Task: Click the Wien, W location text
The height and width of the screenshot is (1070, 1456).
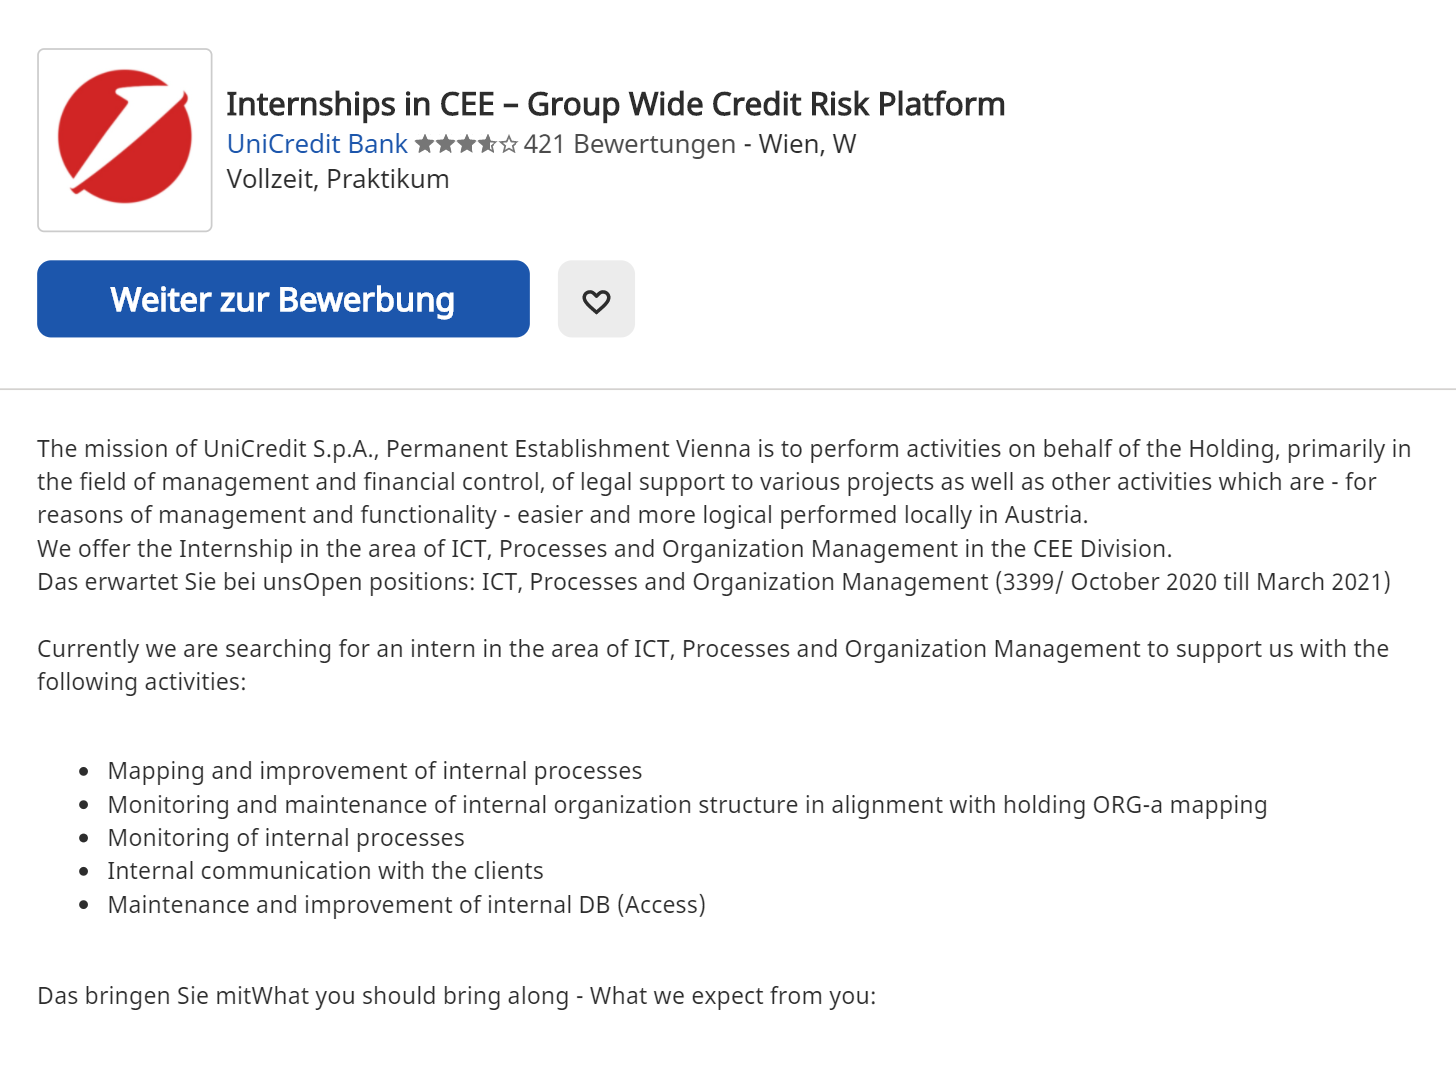Action: [807, 144]
